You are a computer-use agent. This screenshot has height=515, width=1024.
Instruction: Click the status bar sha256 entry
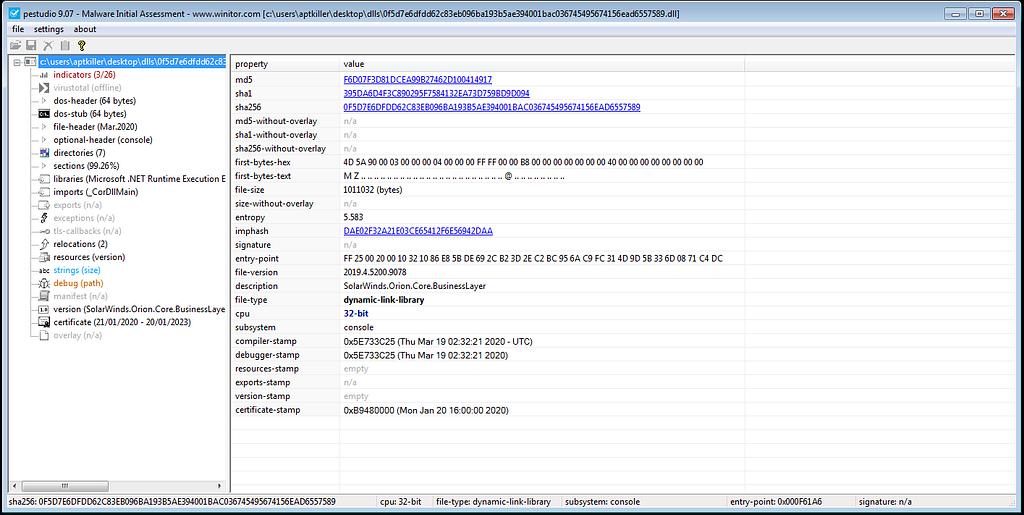pos(172,502)
